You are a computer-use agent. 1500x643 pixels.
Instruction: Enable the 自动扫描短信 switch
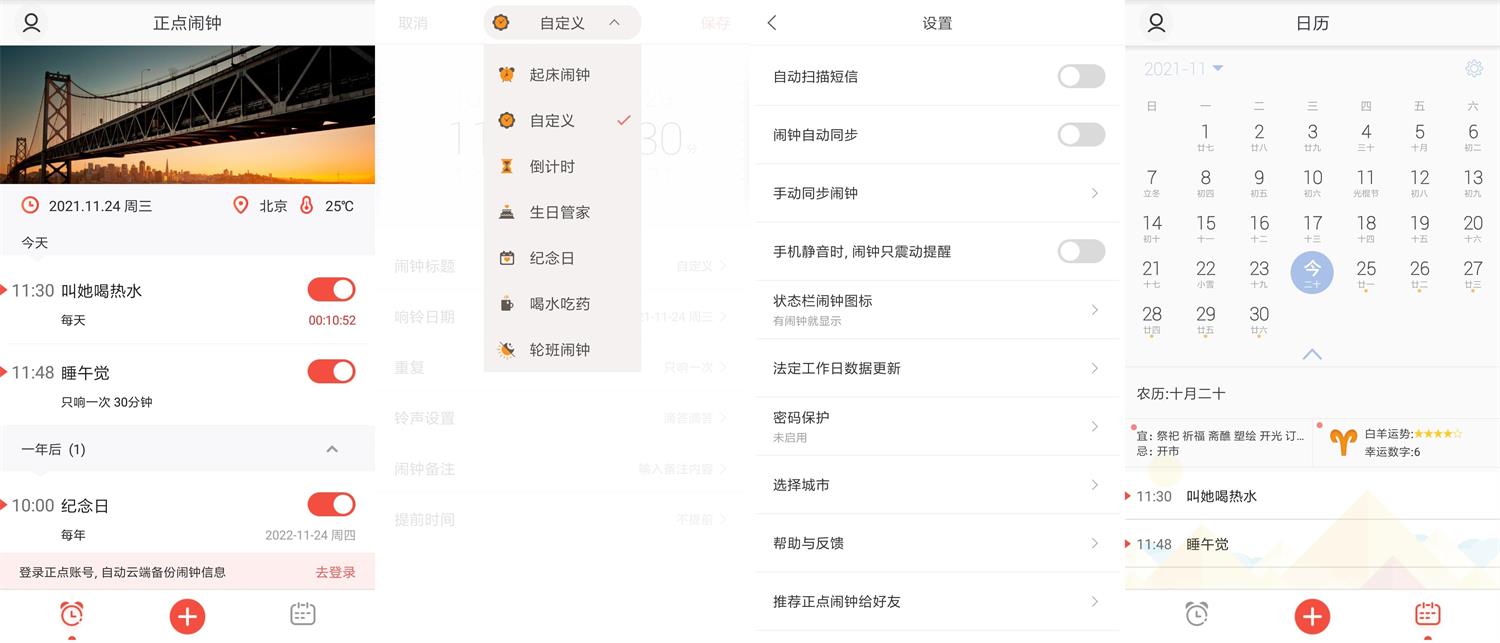click(1081, 76)
